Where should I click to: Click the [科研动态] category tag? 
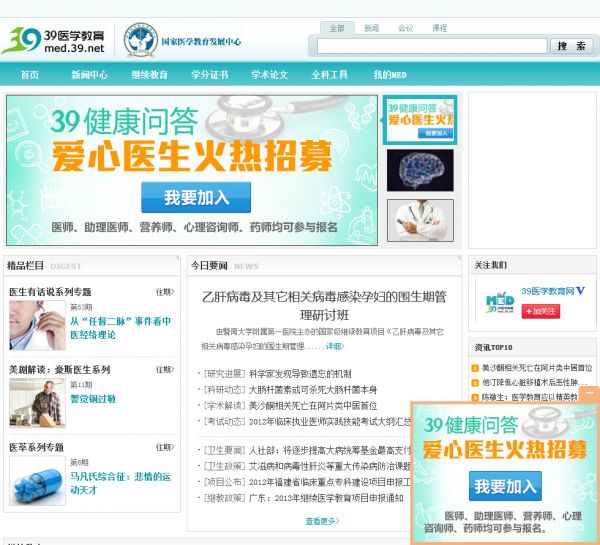pyautogui.click(x=224, y=390)
